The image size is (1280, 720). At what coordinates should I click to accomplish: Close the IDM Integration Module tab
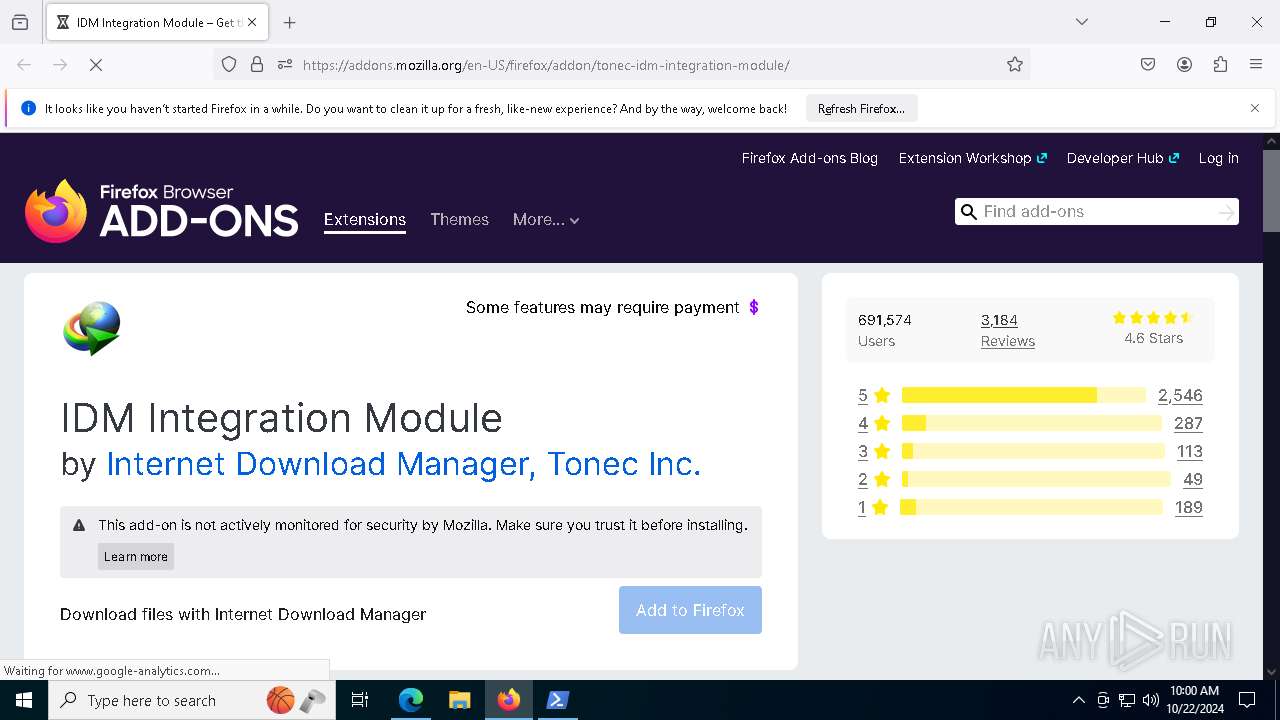point(252,22)
